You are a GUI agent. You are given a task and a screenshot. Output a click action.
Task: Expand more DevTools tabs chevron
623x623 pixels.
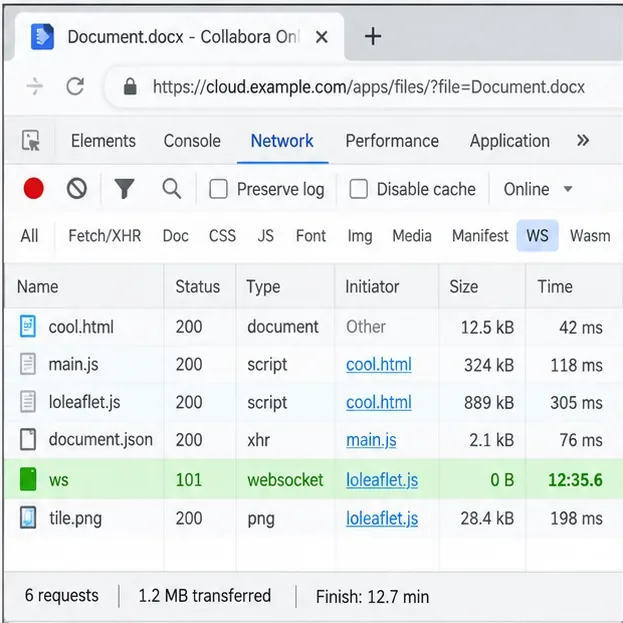(583, 140)
